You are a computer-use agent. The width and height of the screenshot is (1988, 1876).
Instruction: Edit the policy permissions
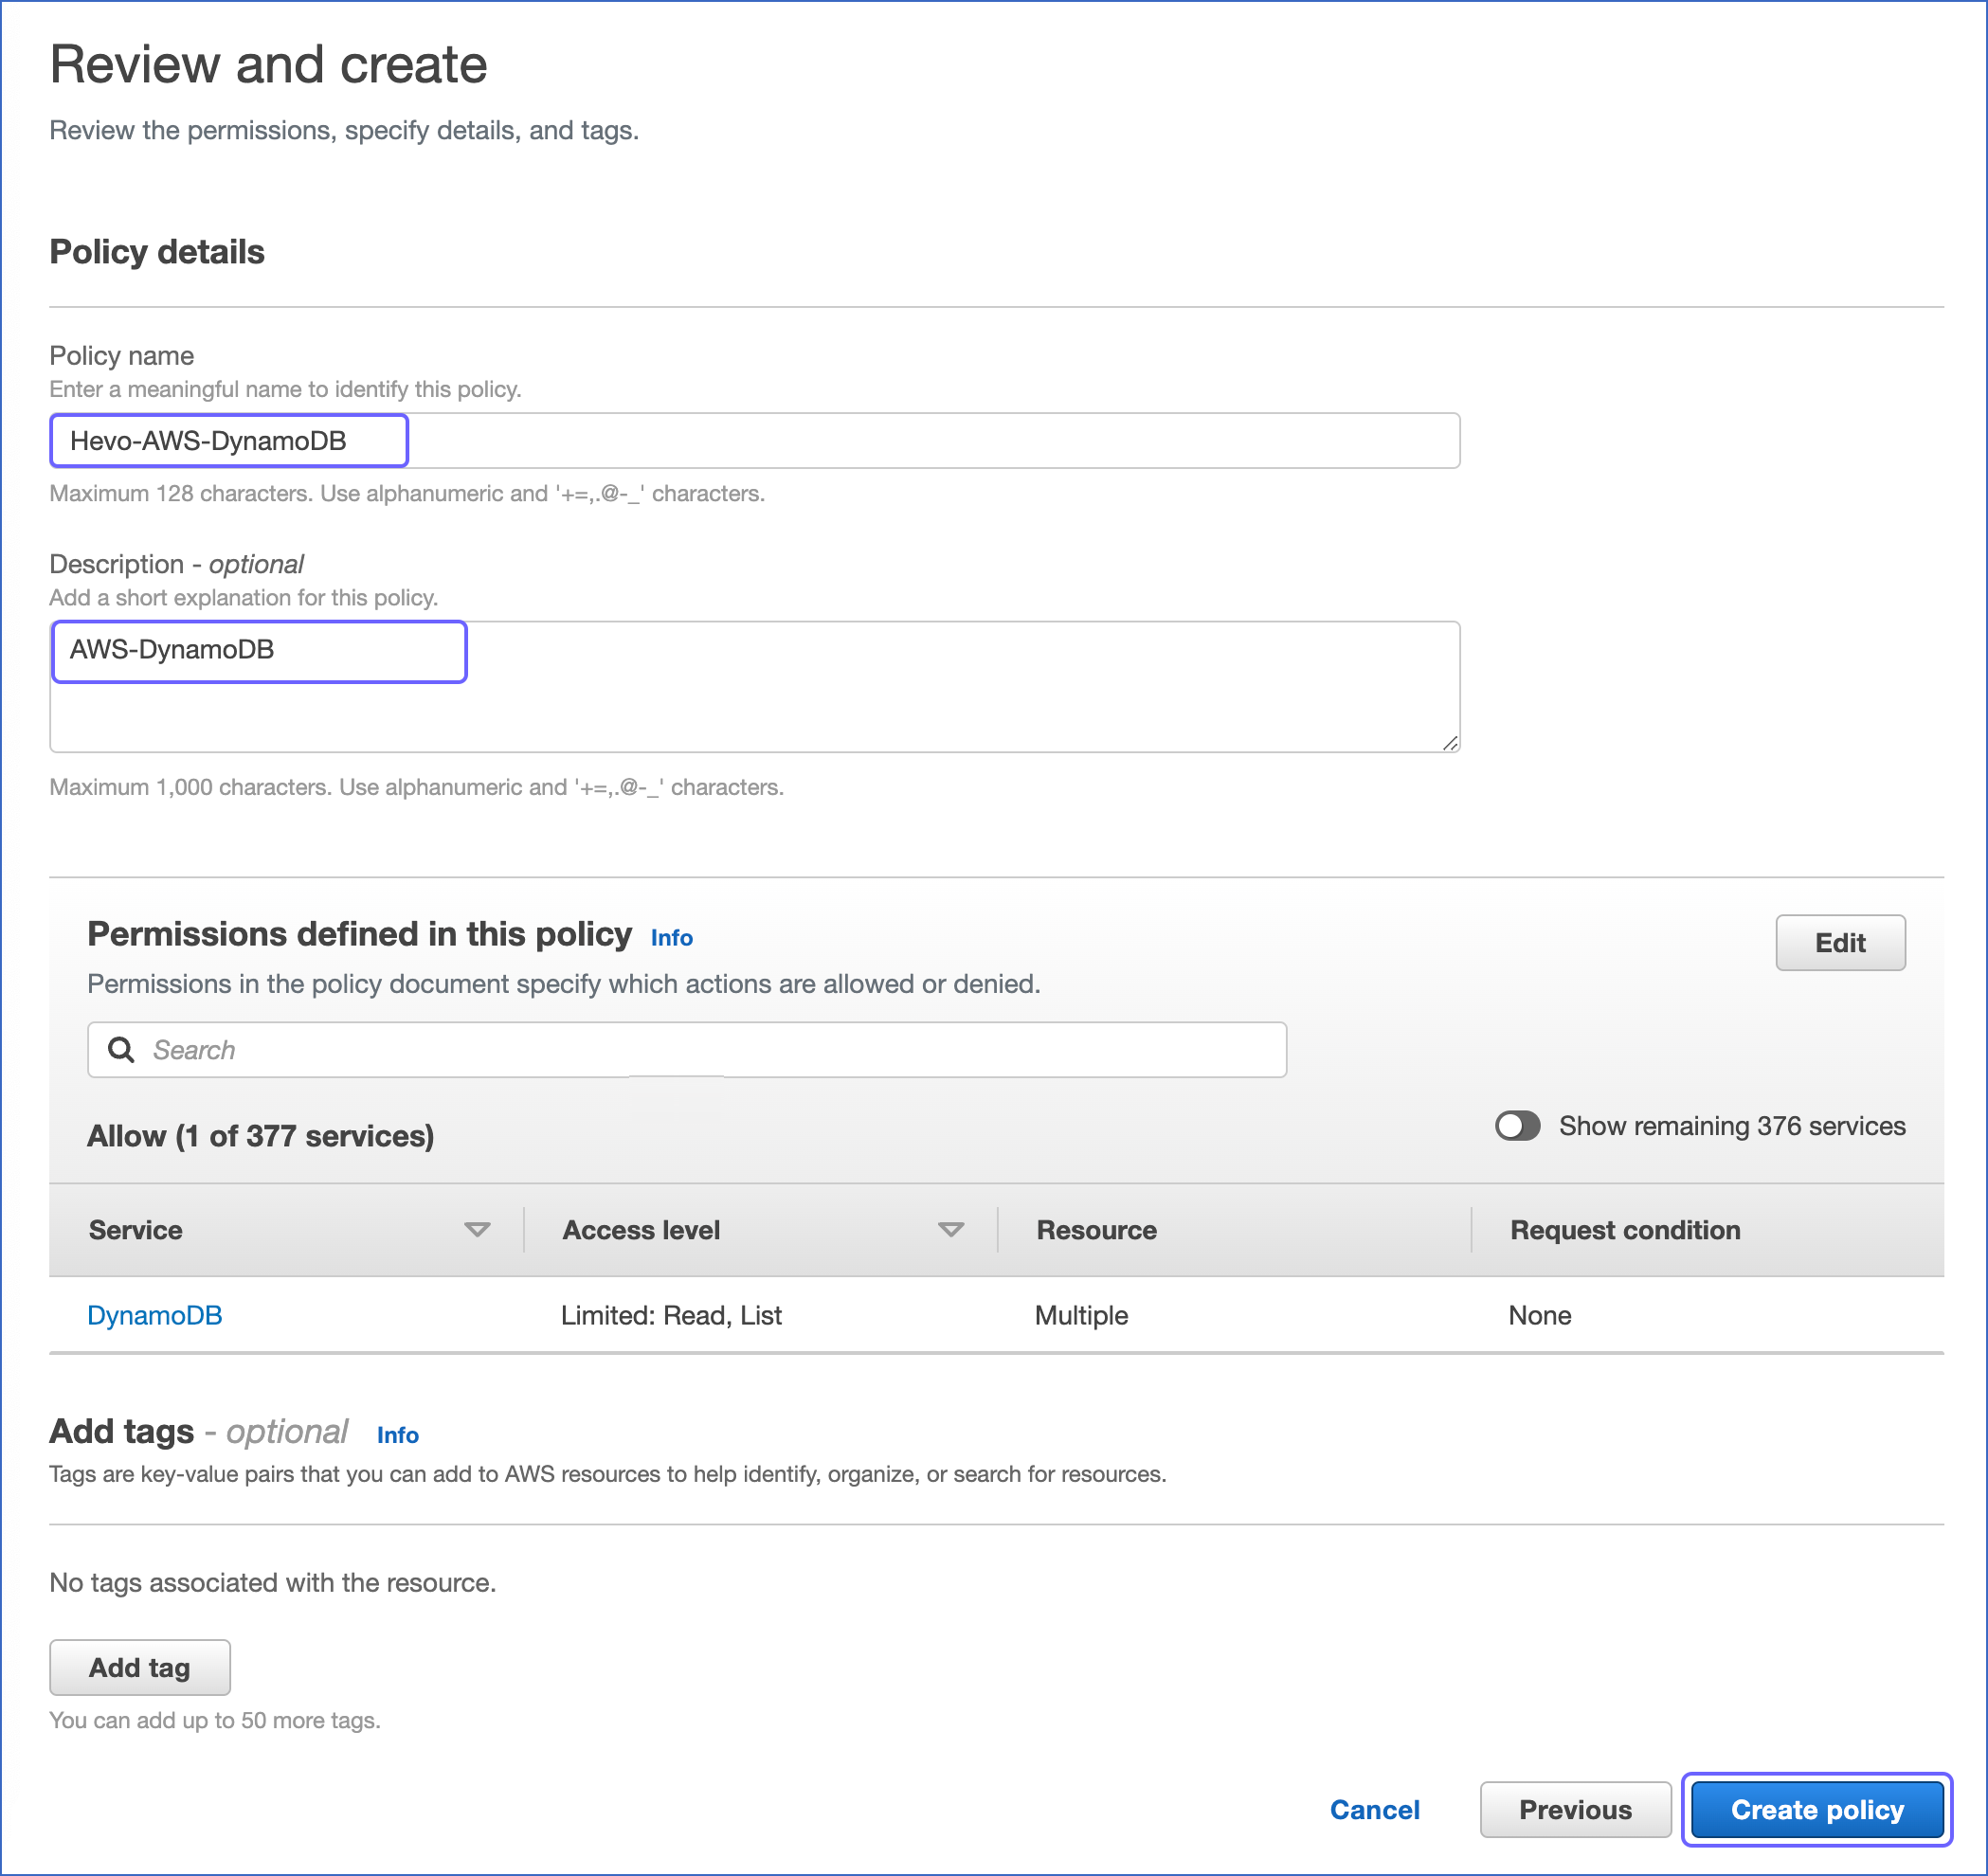tap(1840, 942)
